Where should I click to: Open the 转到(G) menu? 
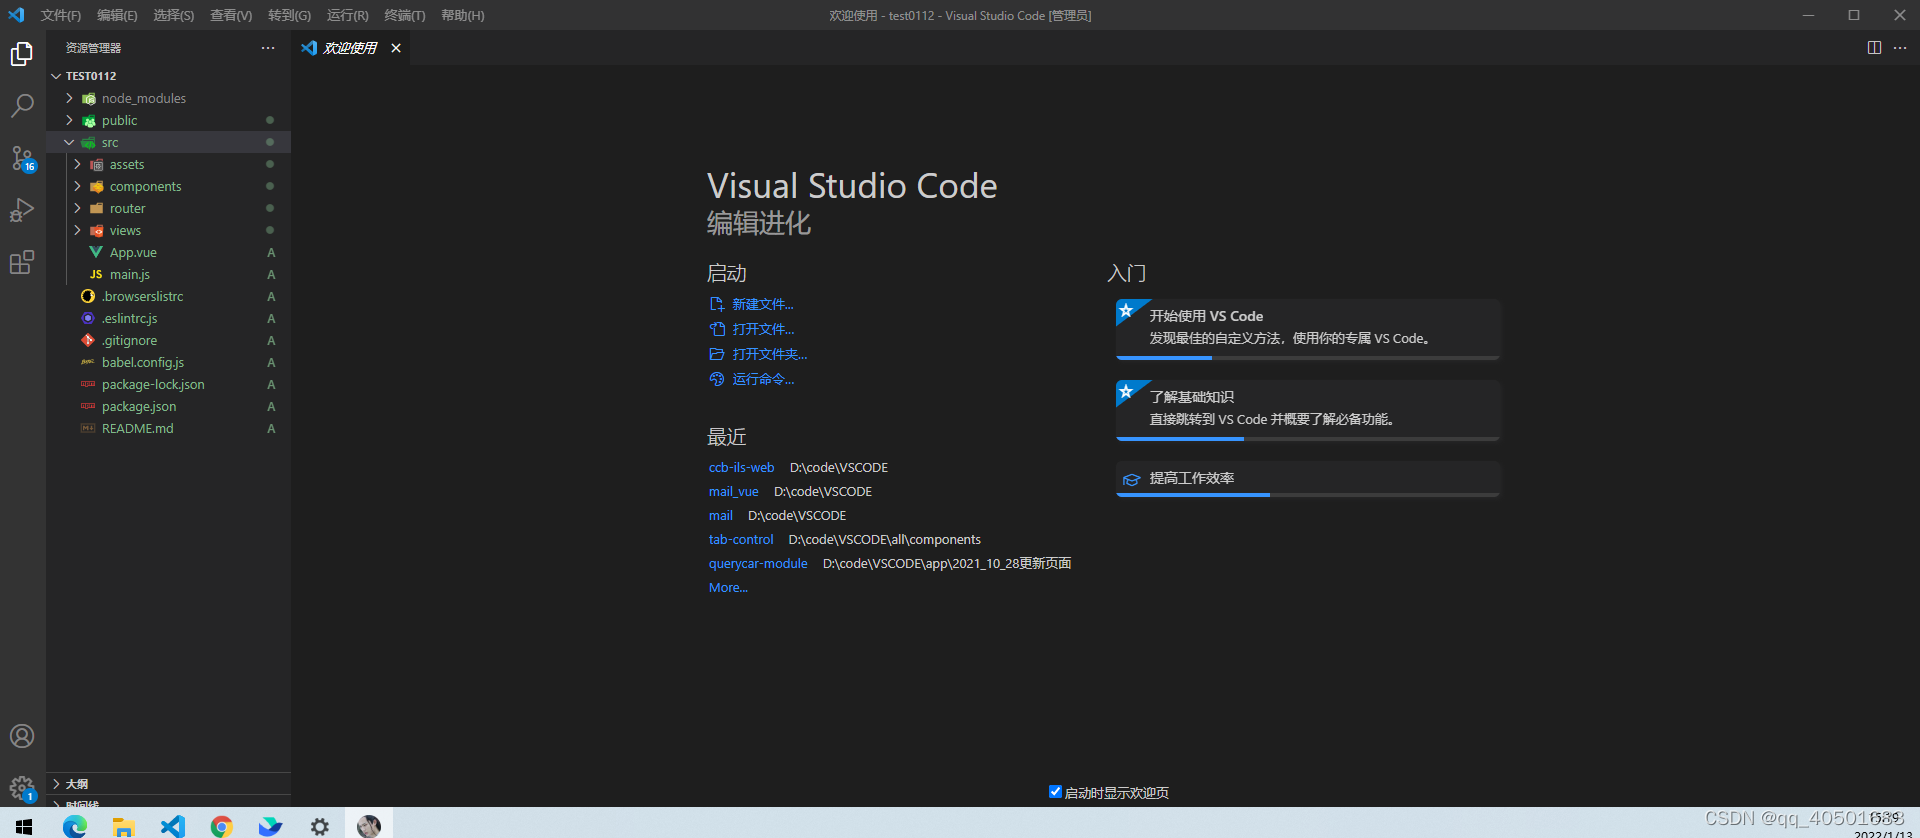pyautogui.click(x=289, y=15)
